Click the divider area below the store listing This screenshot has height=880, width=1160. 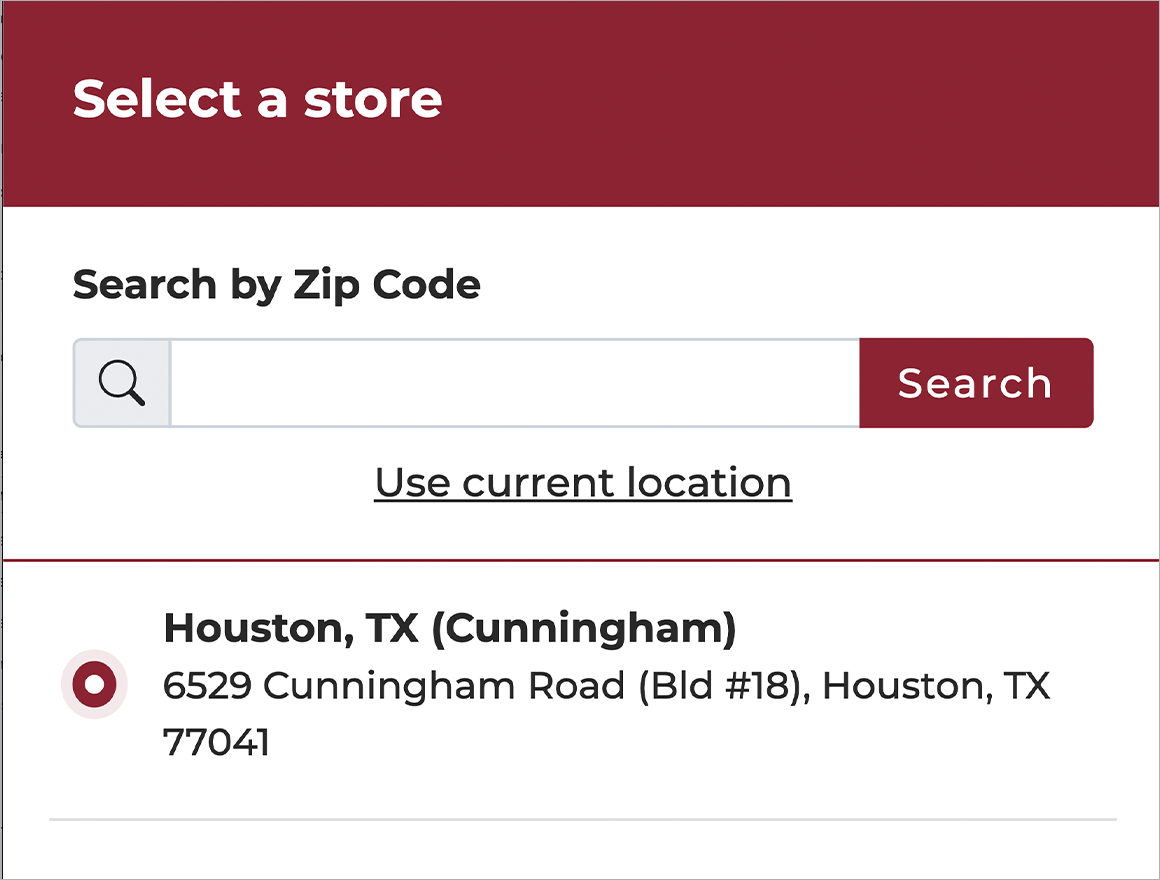(580, 820)
